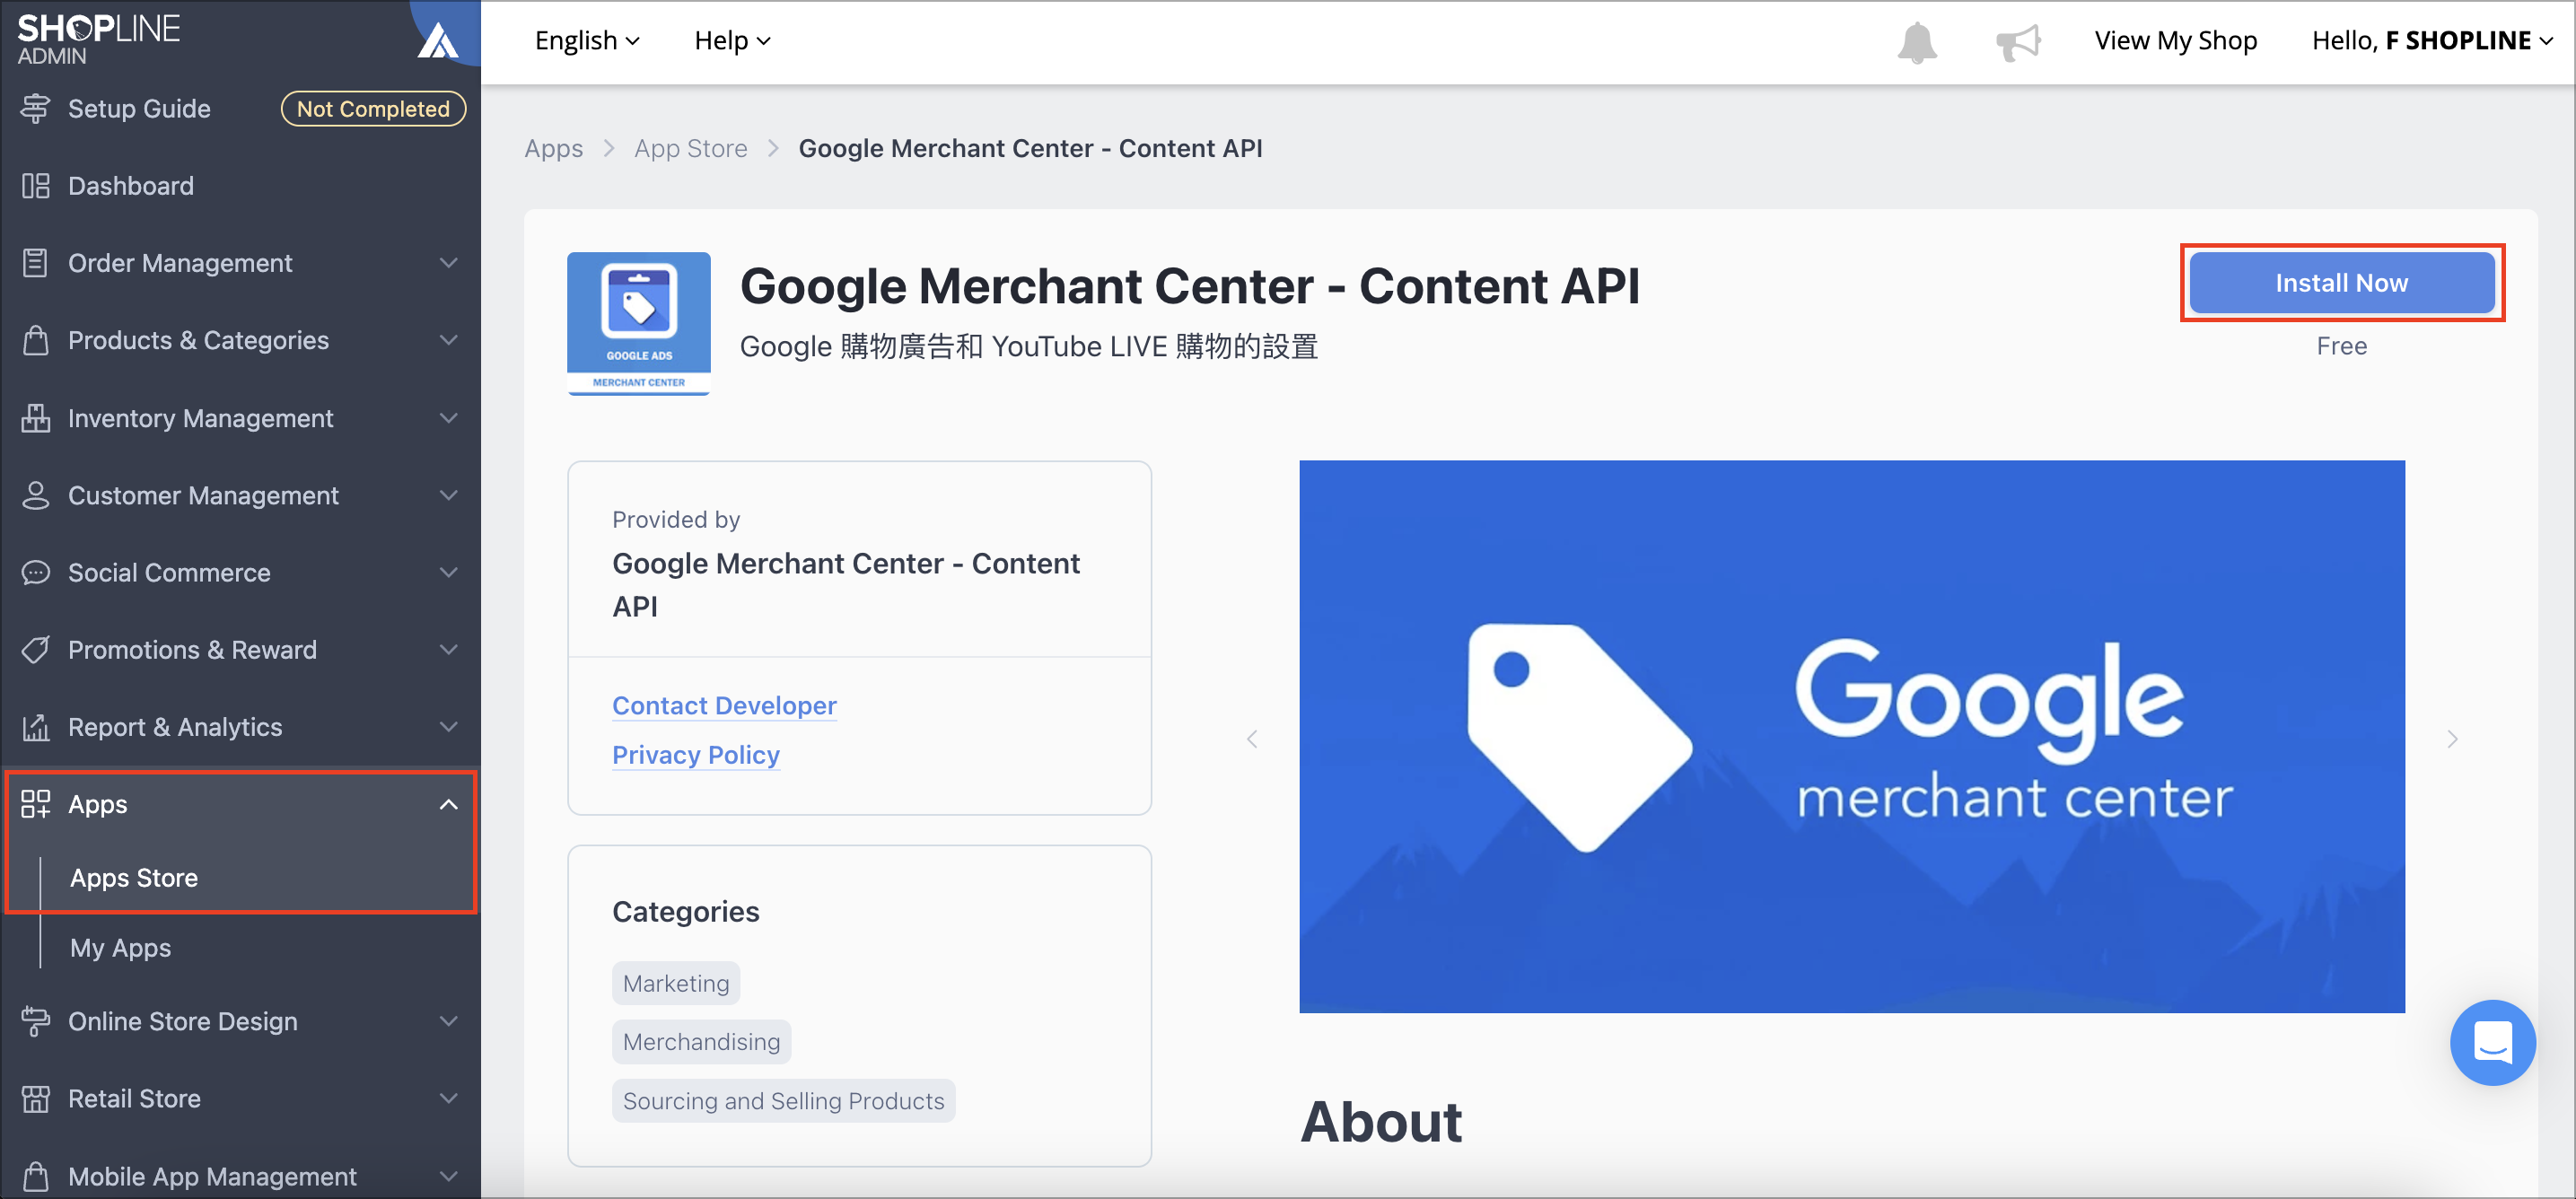The height and width of the screenshot is (1199, 2576).
Task: Expand the Report & Analytics chevron
Action: (x=448, y=727)
